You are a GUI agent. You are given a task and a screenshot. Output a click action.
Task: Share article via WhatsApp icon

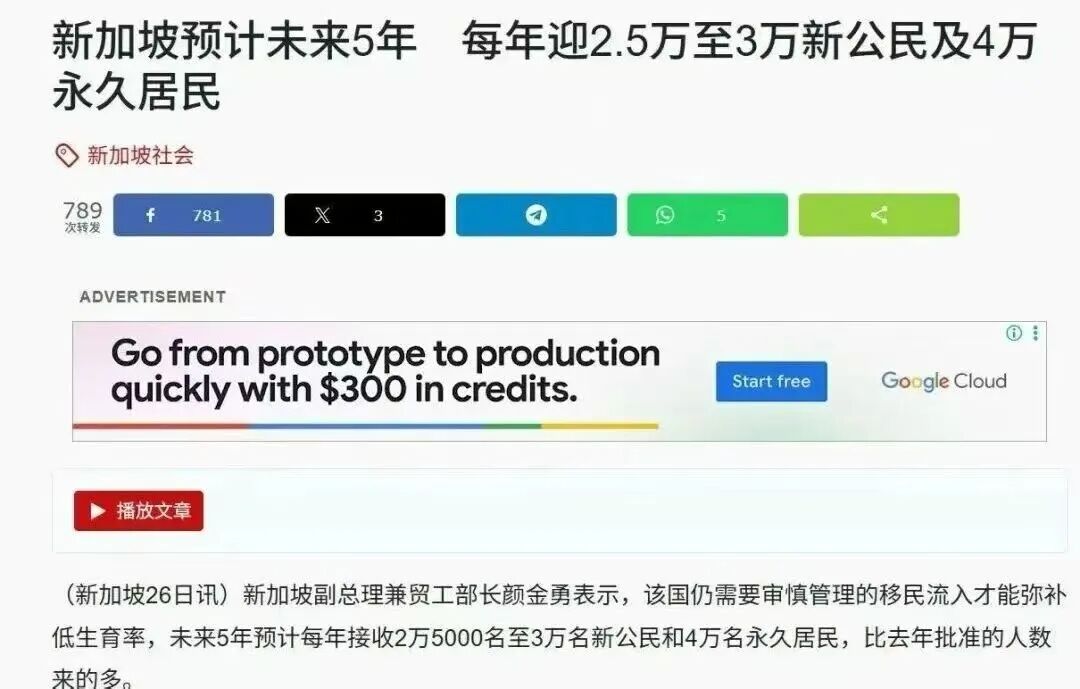click(x=665, y=215)
